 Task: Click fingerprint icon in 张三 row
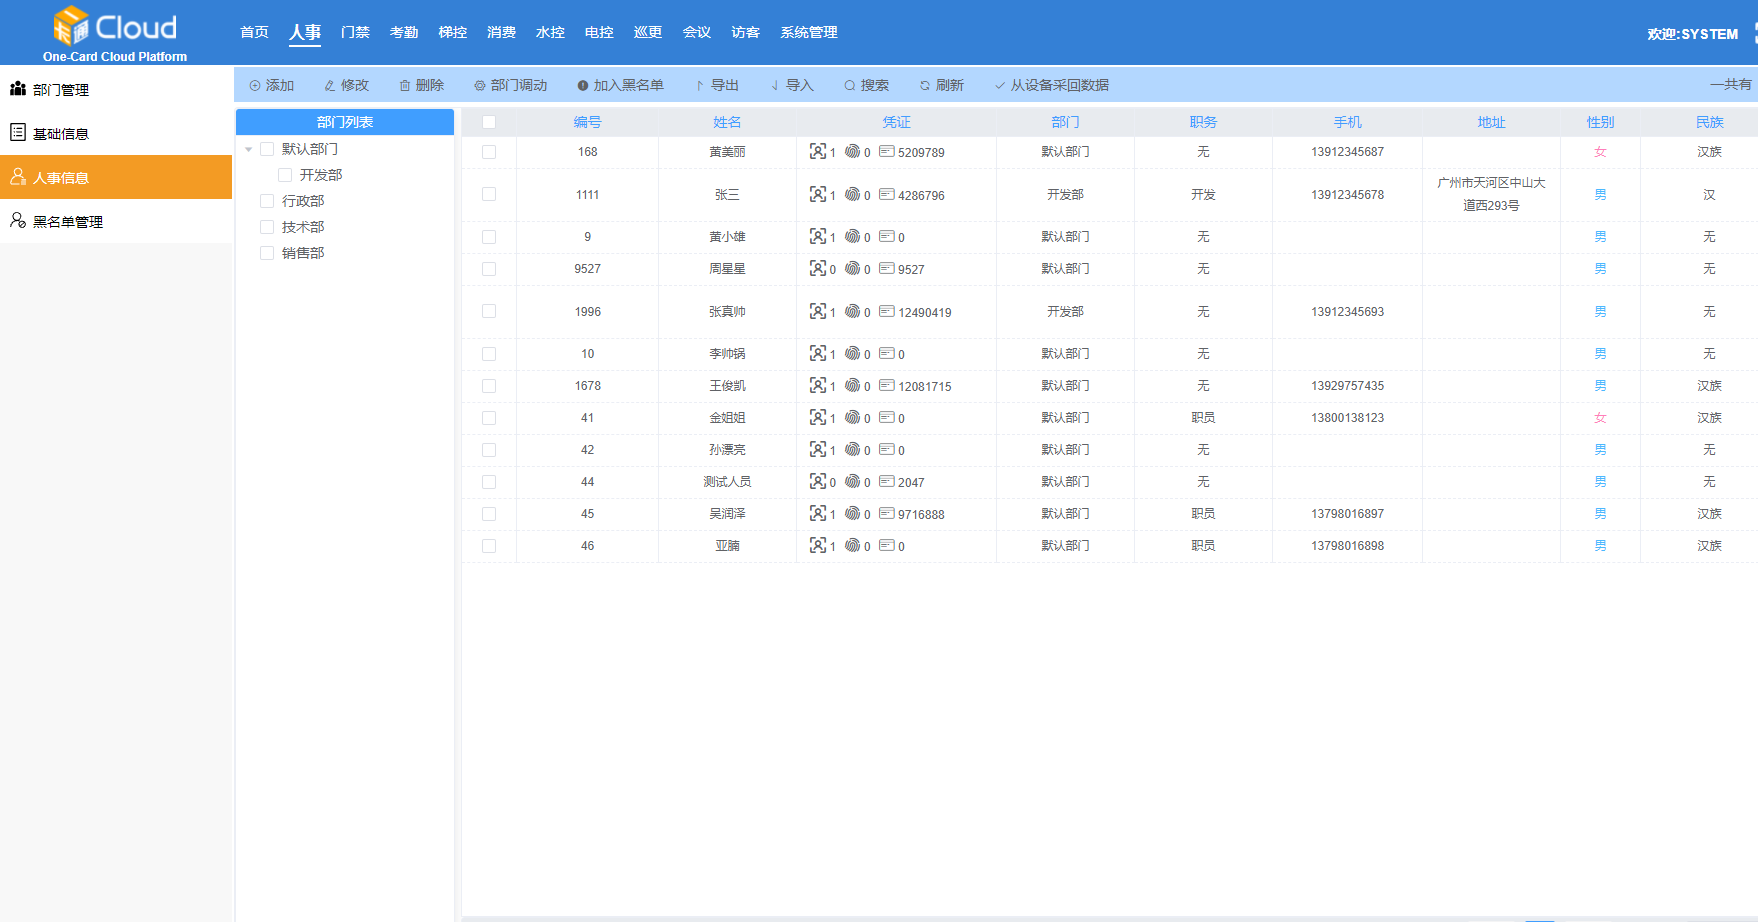tap(852, 194)
